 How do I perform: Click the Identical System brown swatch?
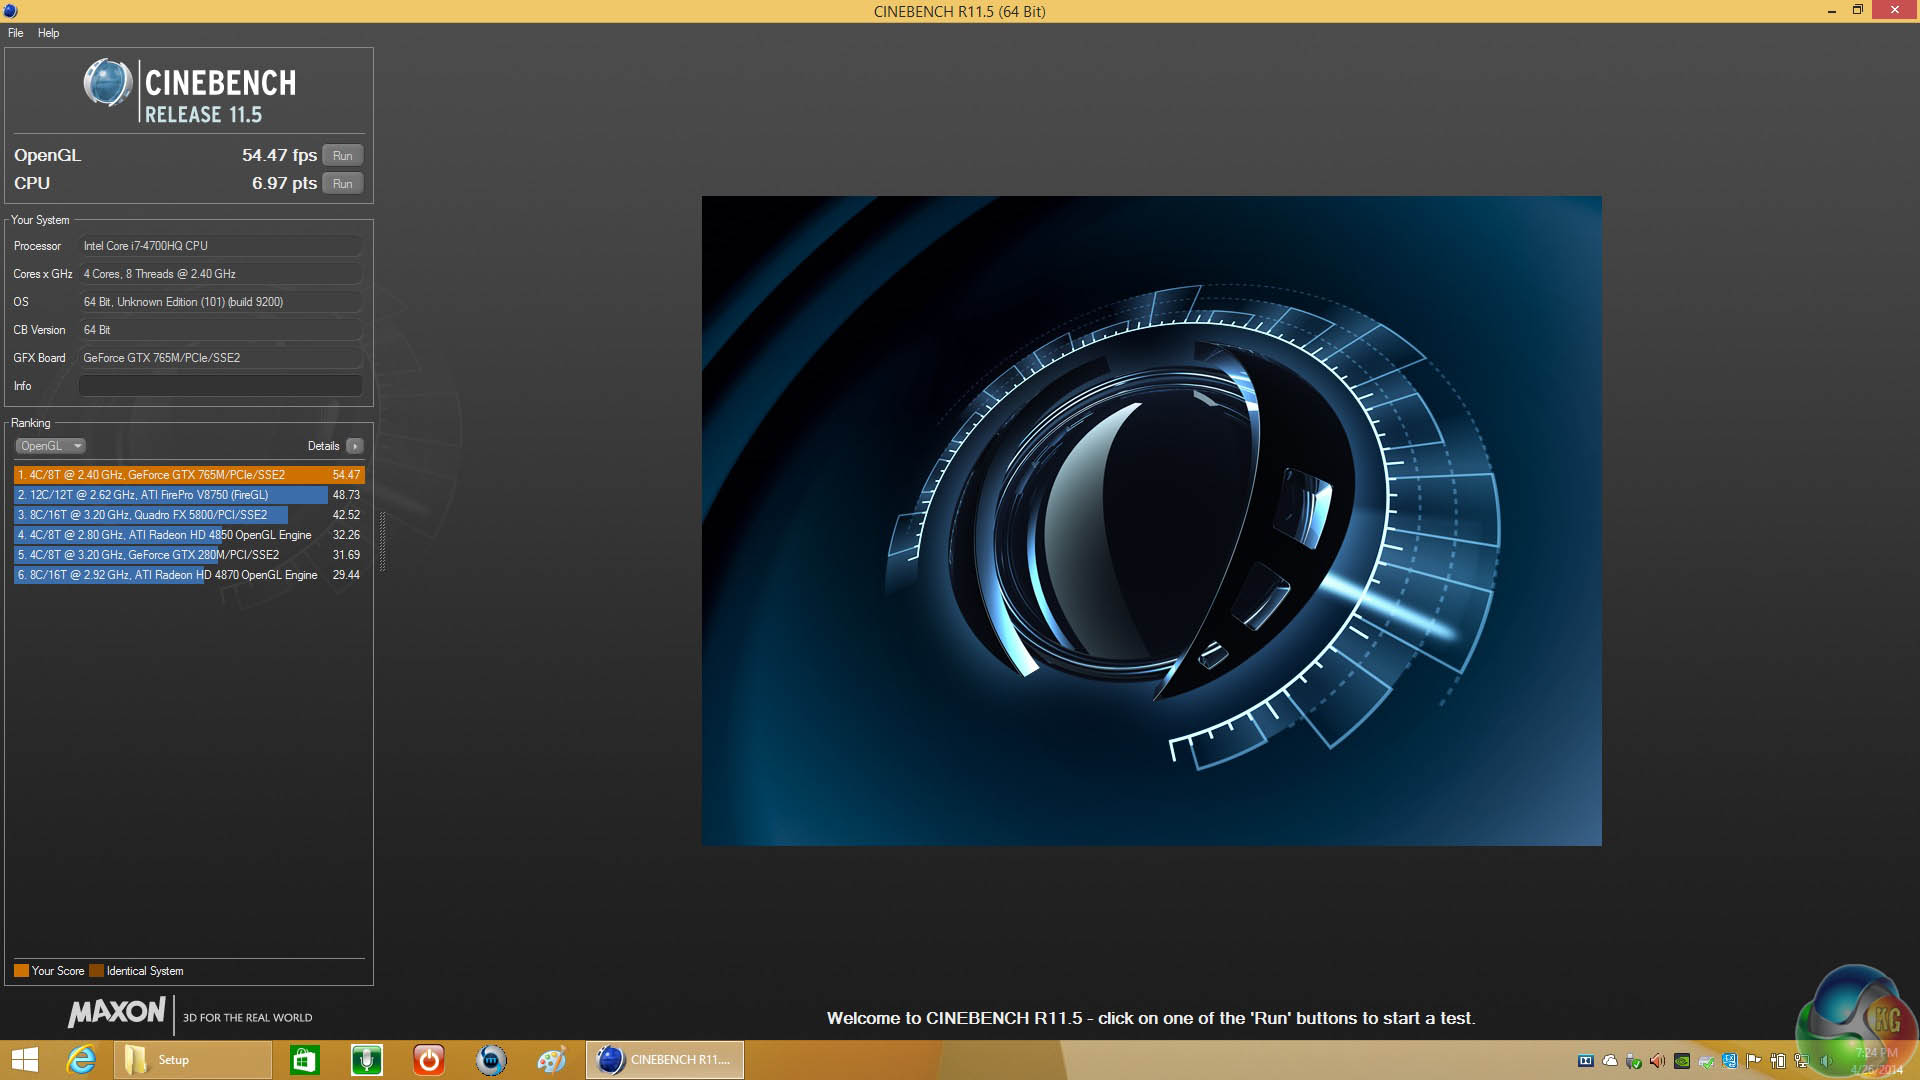96,971
